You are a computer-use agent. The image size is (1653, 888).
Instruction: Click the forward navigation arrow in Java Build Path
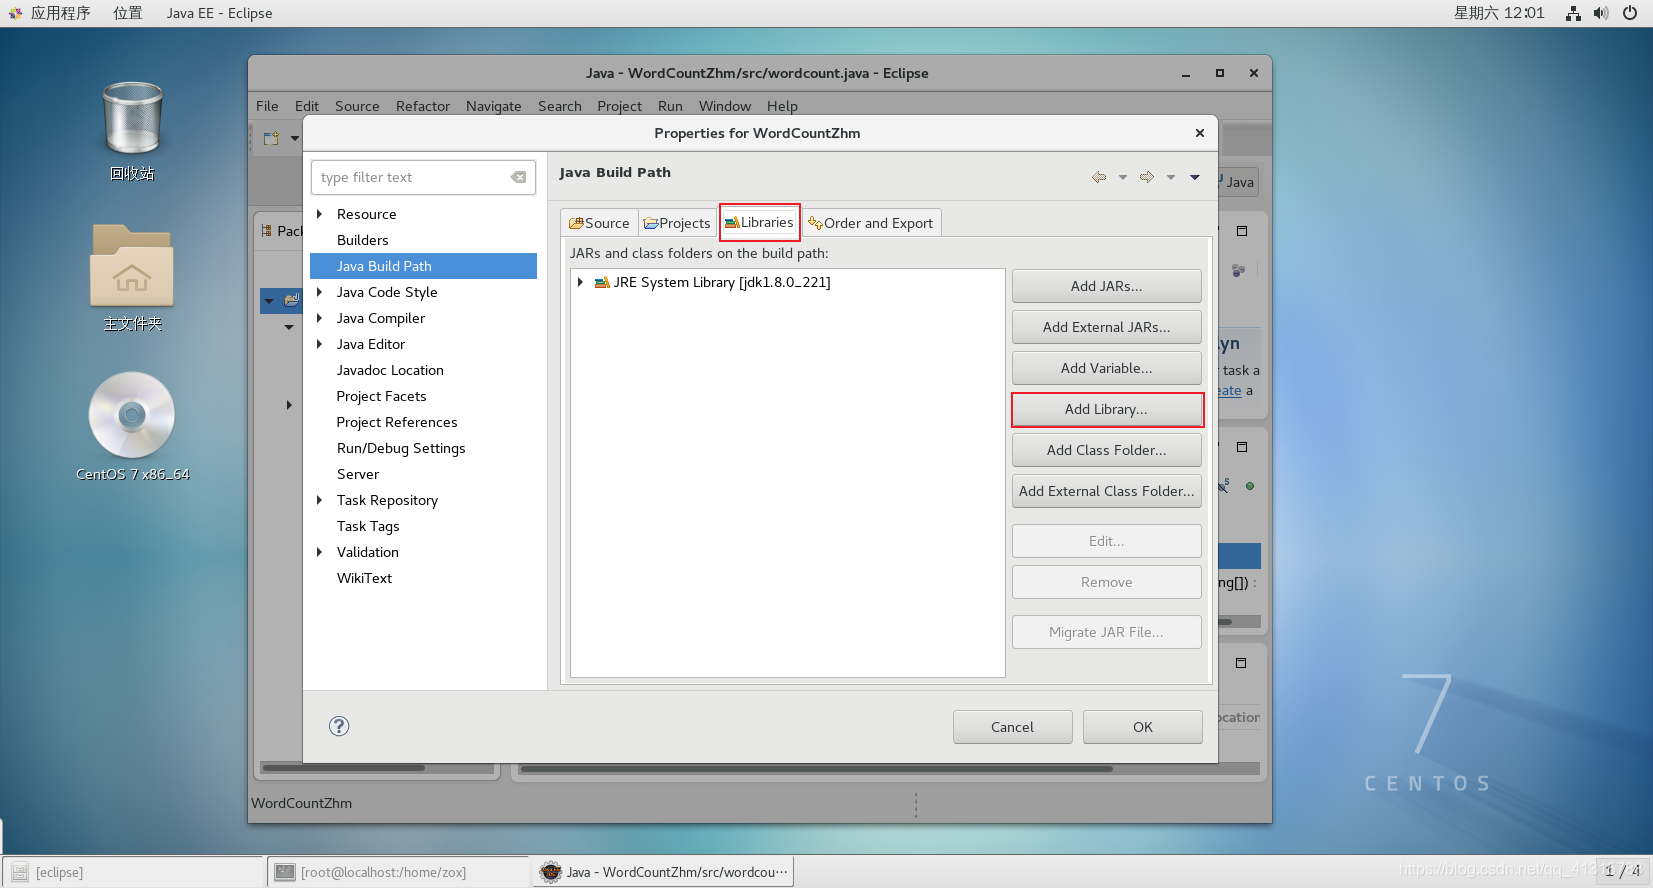tap(1147, 177)
